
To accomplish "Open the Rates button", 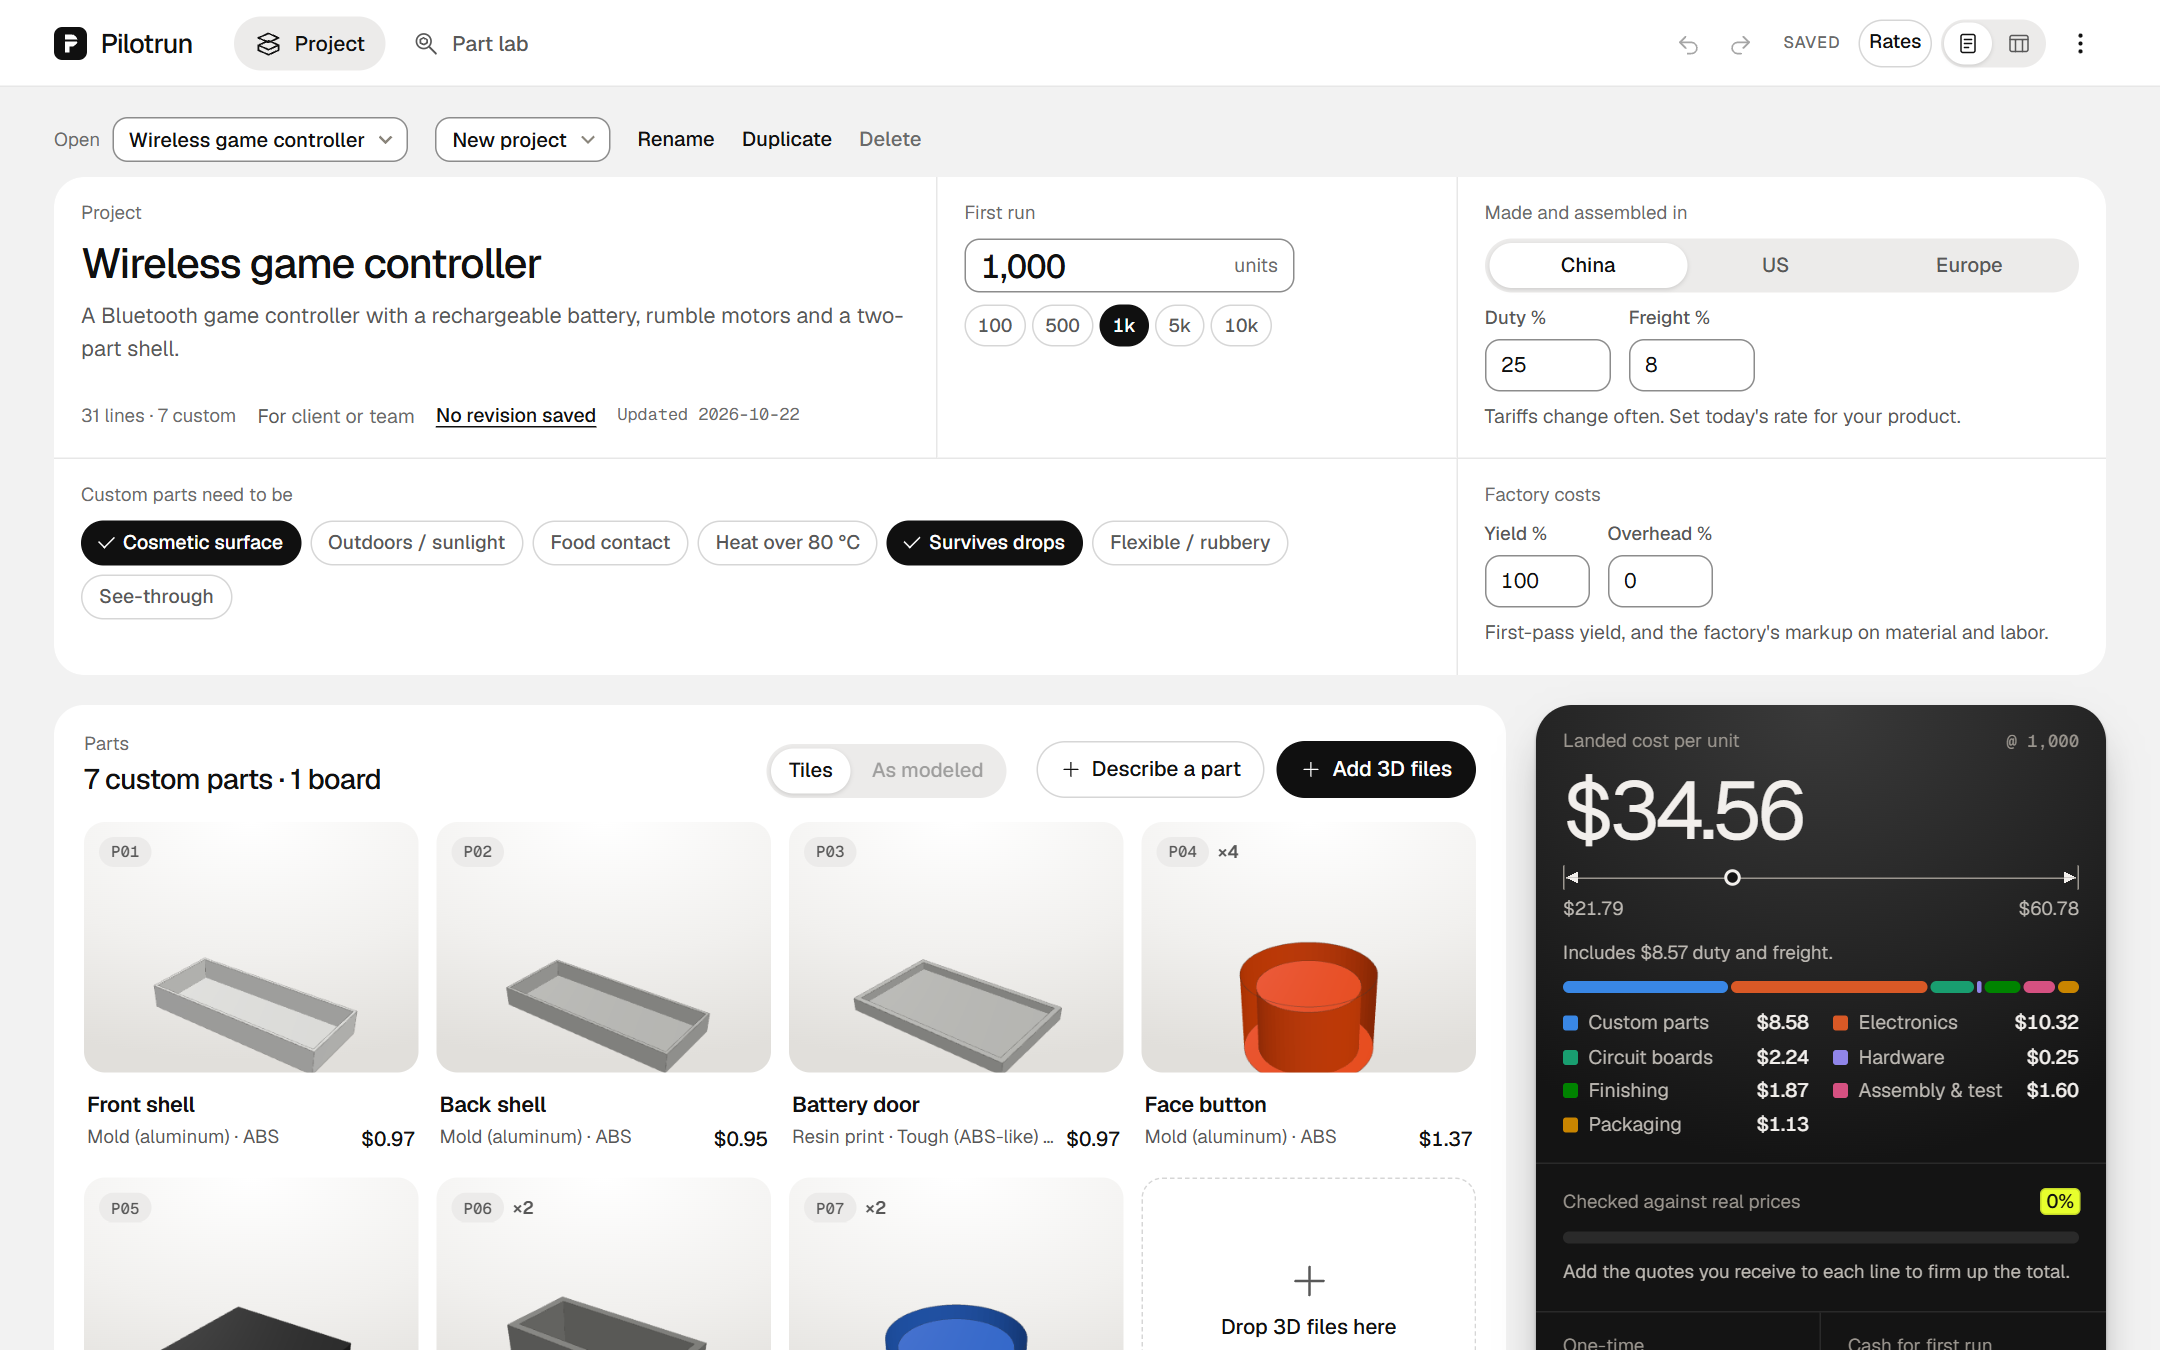I will point(1895,42).
